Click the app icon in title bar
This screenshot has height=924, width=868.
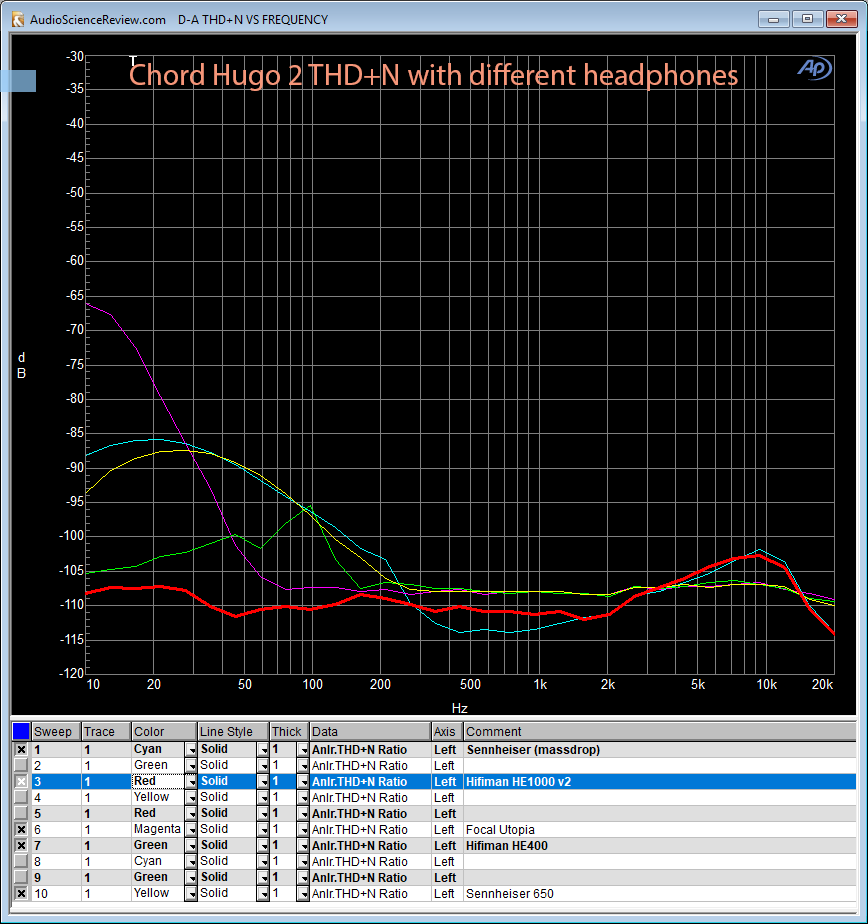pyautogui.click(x=18, y=19)
